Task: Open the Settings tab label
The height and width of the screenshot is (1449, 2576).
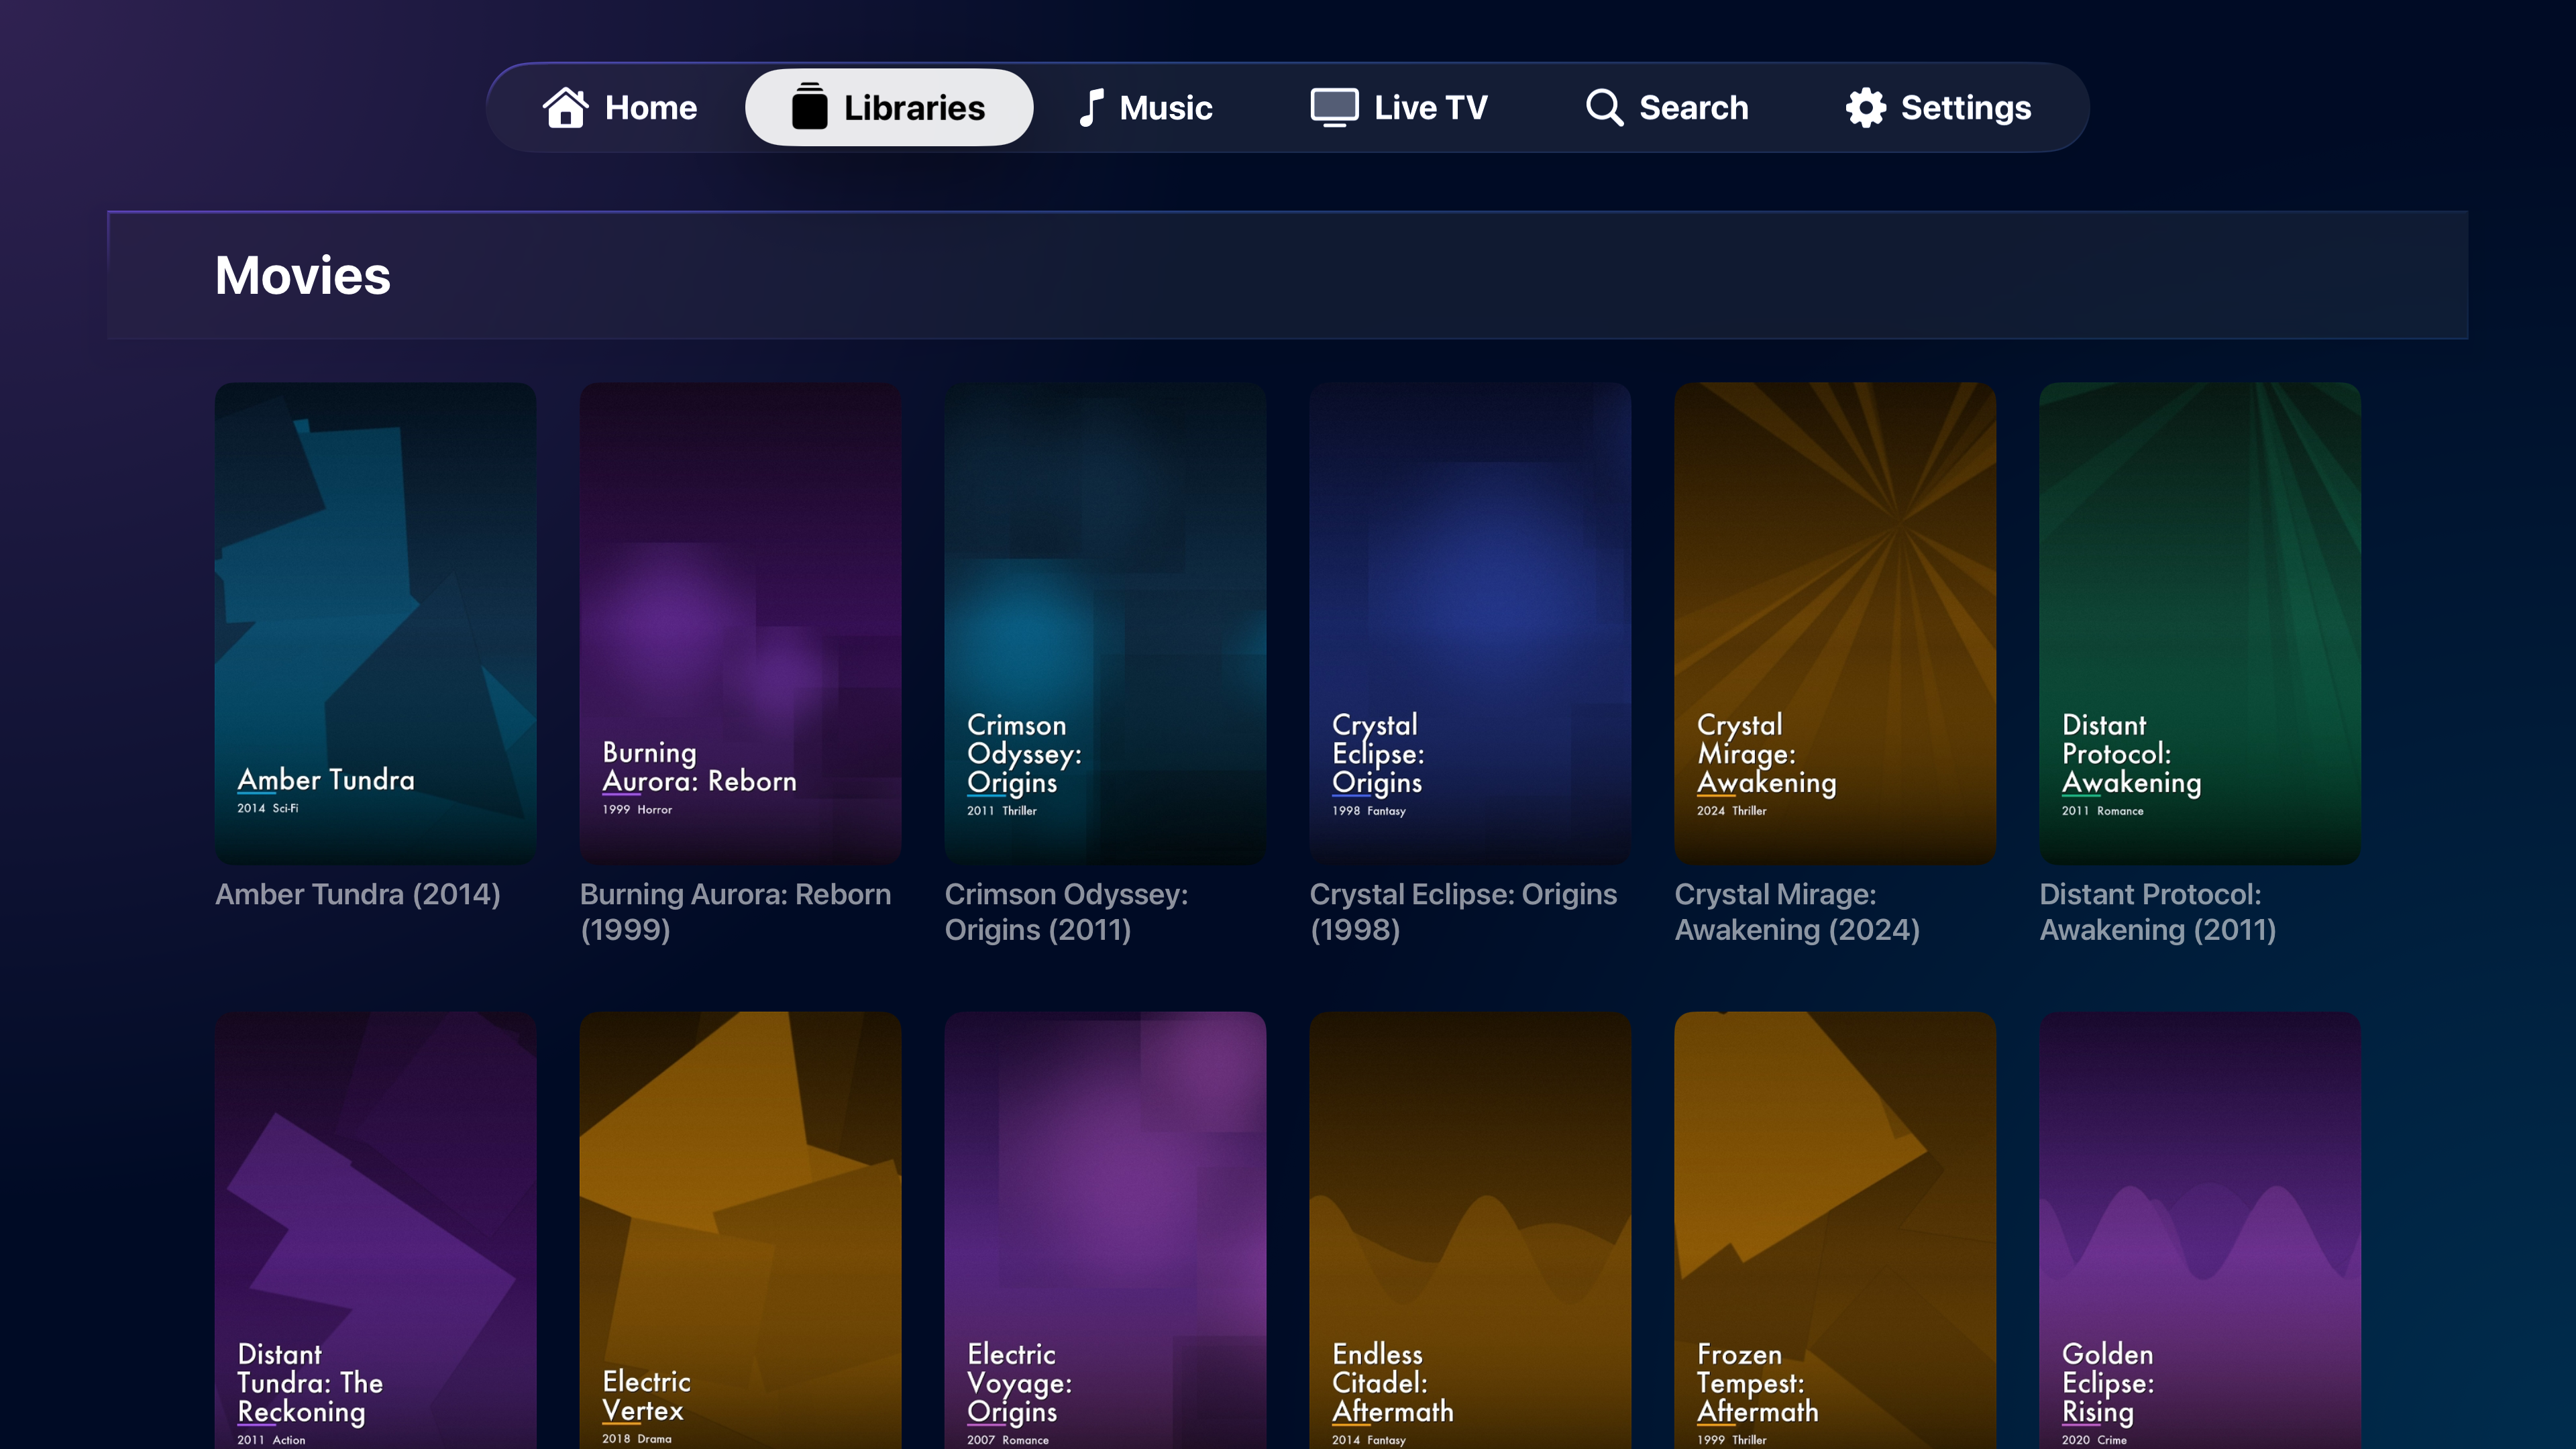Action: click(1966, 108)
